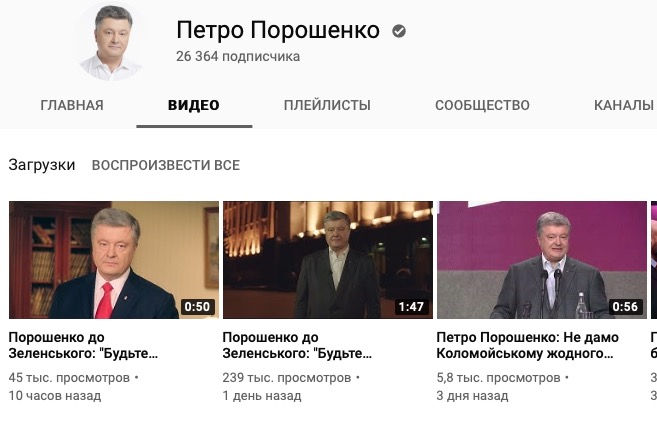This screenshot has height=429, width=657.
Task: Click the 26 364 подписчика subscriber count
Action: coord(238,56)
